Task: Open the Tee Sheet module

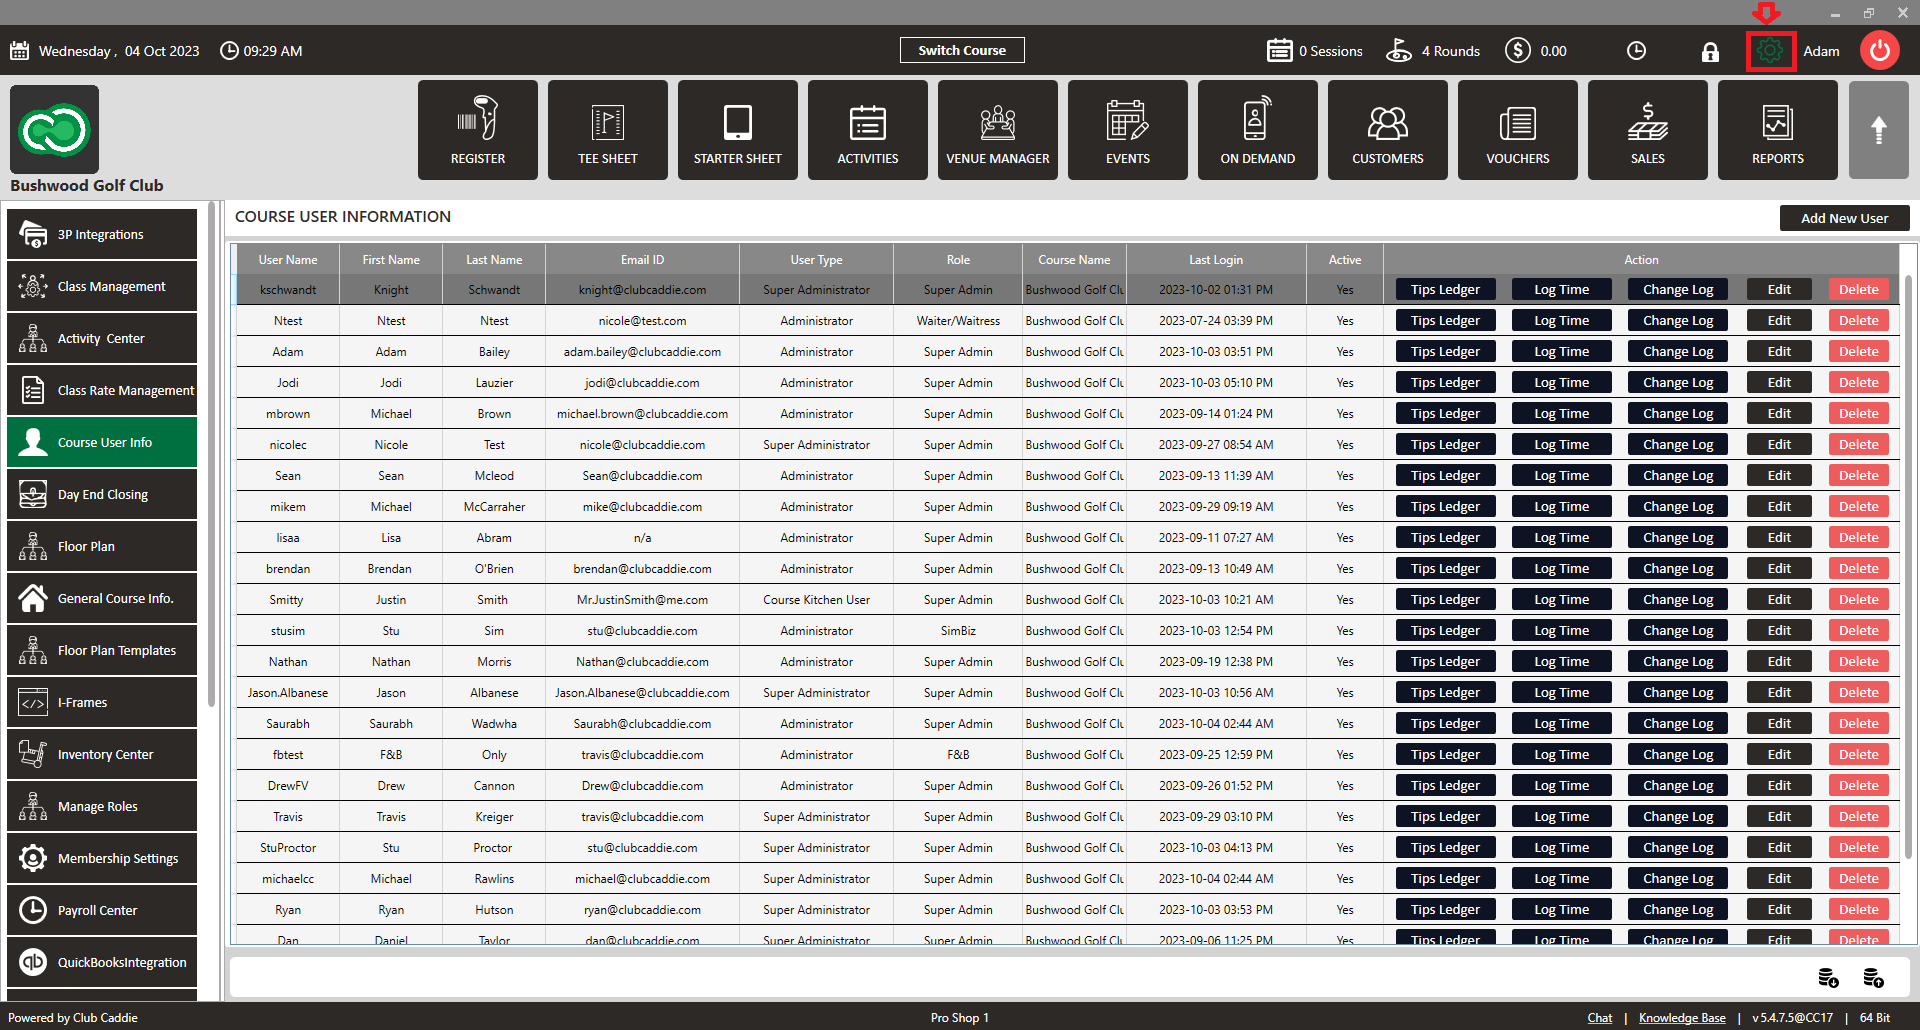Action: [x=608, y=130]
